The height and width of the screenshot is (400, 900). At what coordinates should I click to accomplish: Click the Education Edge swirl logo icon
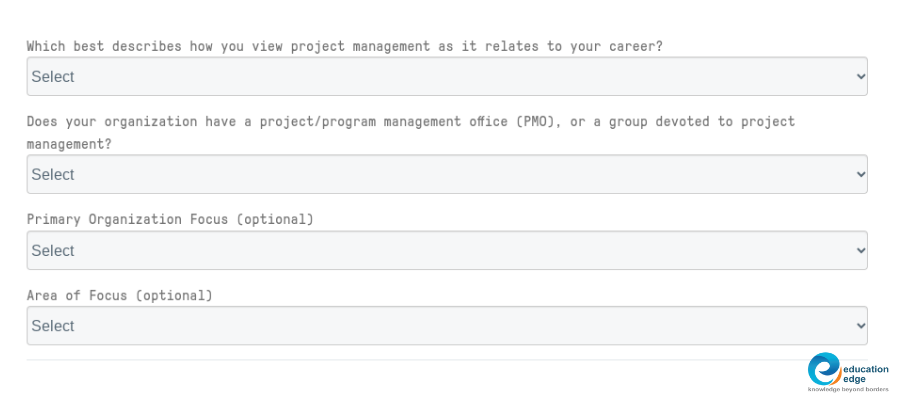(825, 368)
